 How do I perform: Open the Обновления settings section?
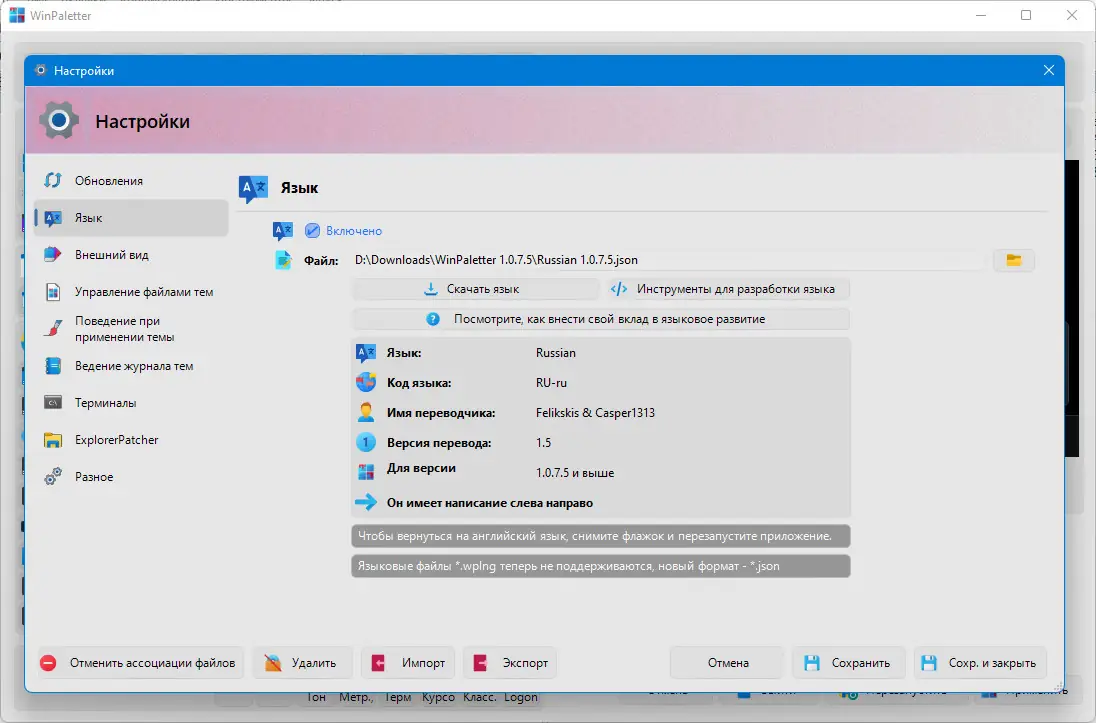[131, 180]
